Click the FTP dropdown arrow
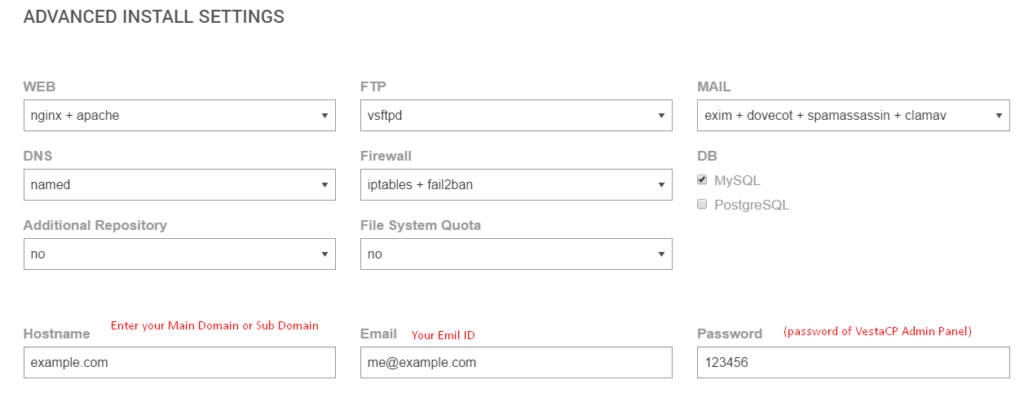Screen dimensions: 1024x402 662,116
